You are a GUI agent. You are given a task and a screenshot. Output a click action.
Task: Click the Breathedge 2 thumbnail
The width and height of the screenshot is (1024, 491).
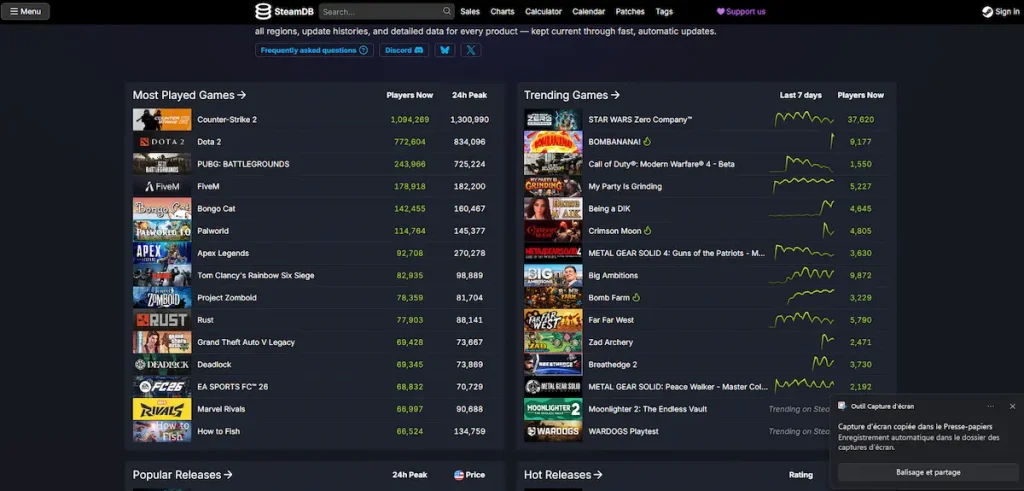pyautogui.click(x=553, y=364)
